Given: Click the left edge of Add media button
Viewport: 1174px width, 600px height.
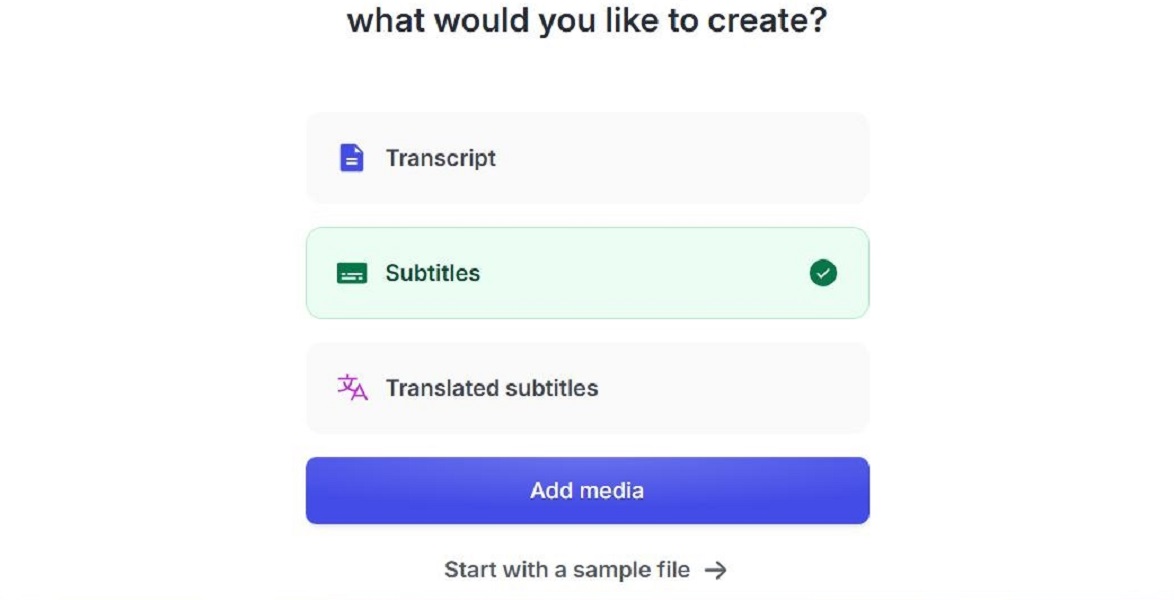Looking at the screenshot, I should pyautogui.click(x=318, y=491).
